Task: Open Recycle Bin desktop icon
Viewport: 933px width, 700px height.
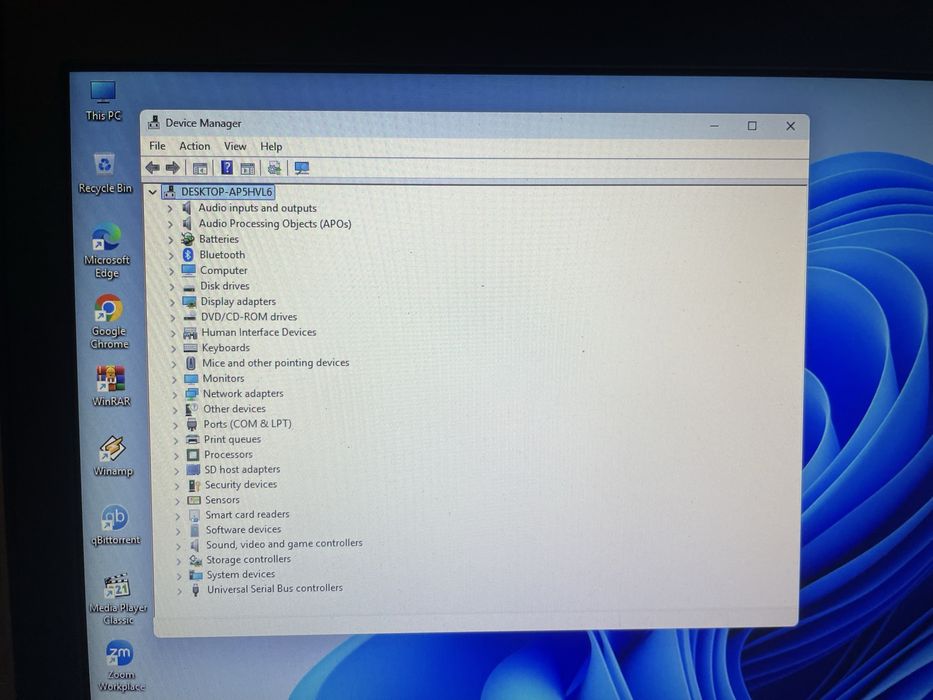Action: 105,173
